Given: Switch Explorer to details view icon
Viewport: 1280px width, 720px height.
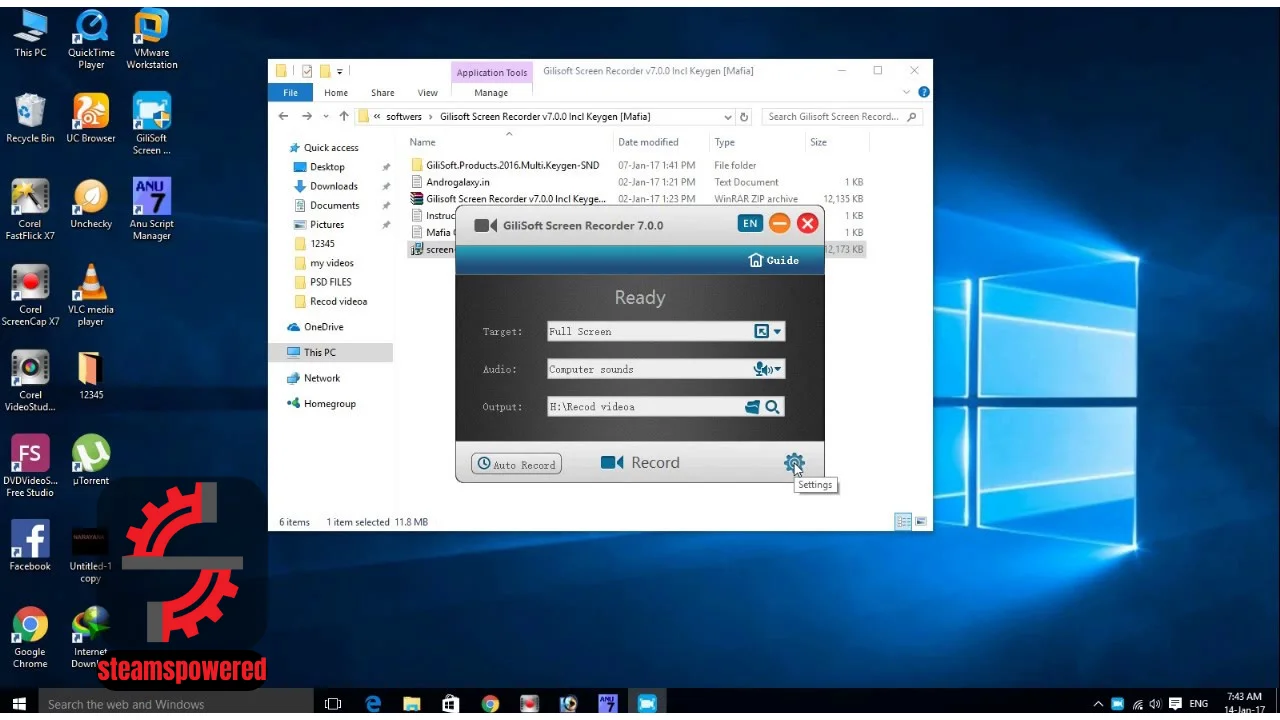Looking at the screenshot, I should 903,521.
